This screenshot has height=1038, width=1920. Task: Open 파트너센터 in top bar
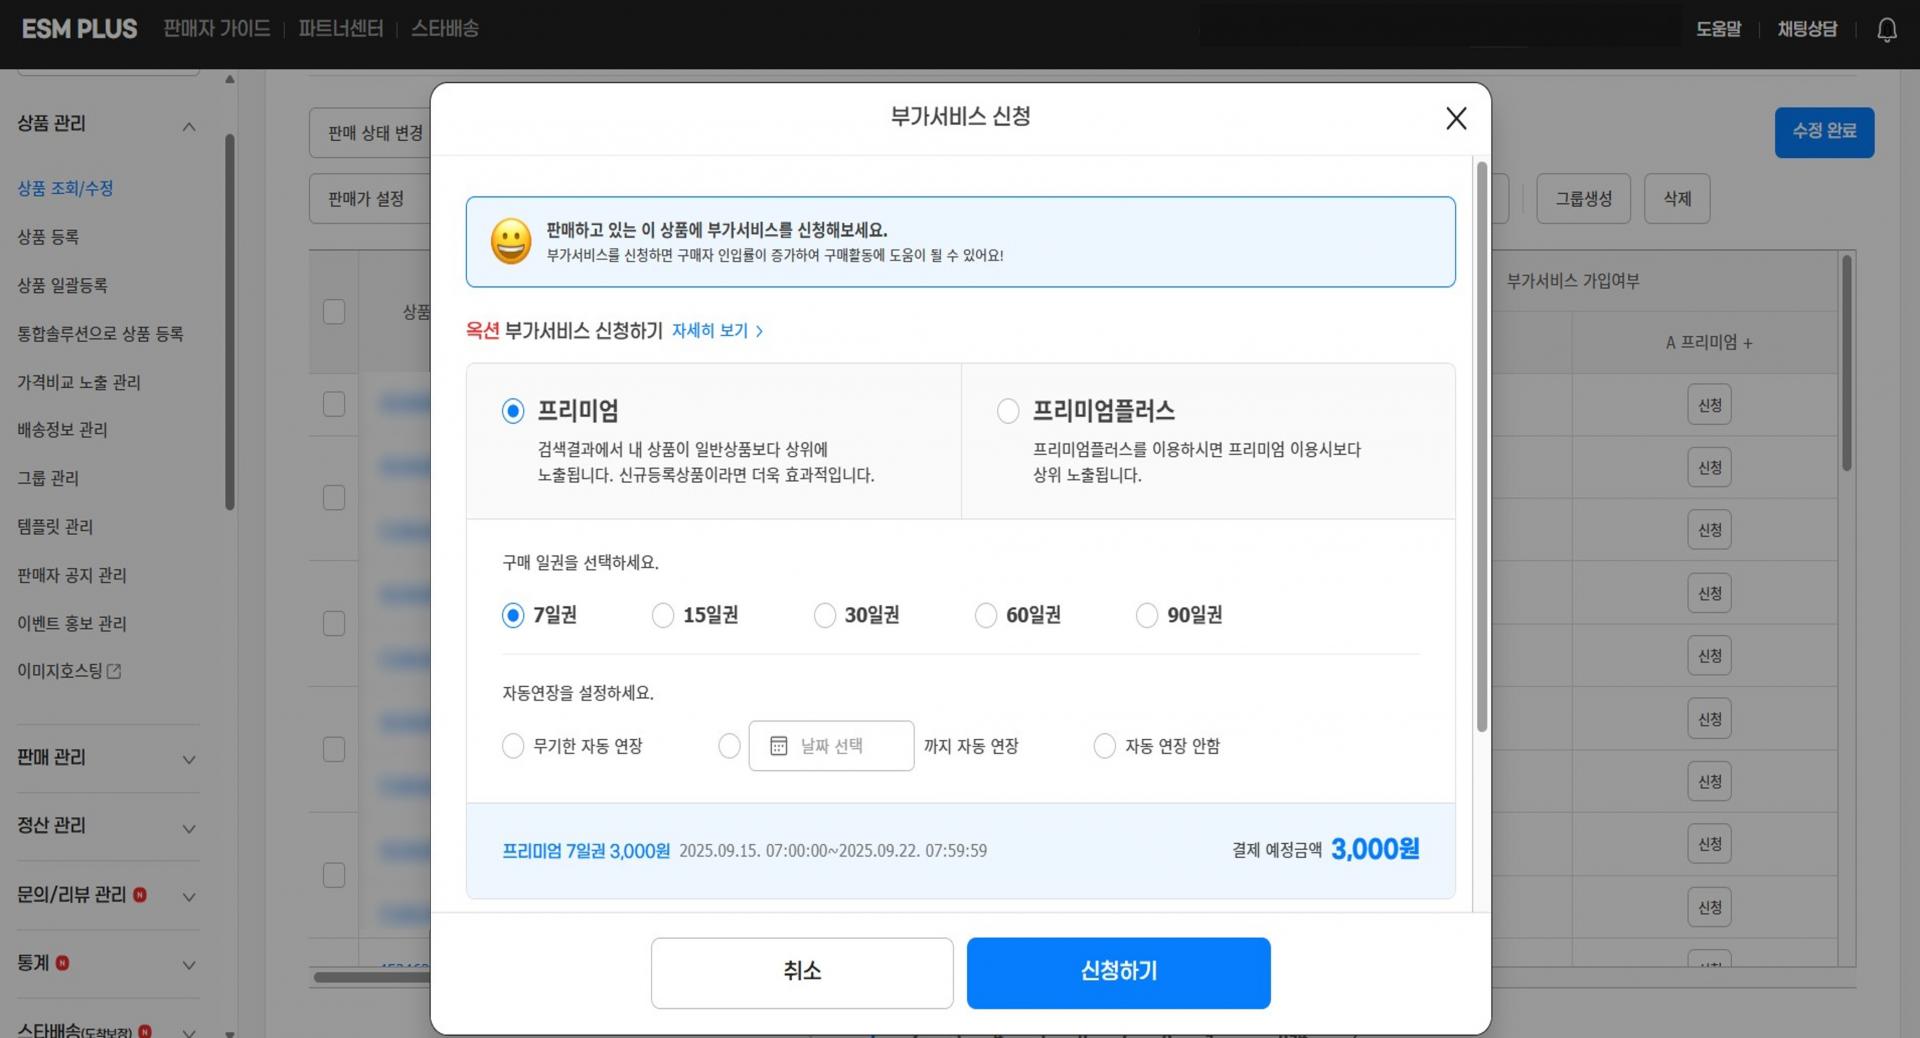tap(341, 29)
